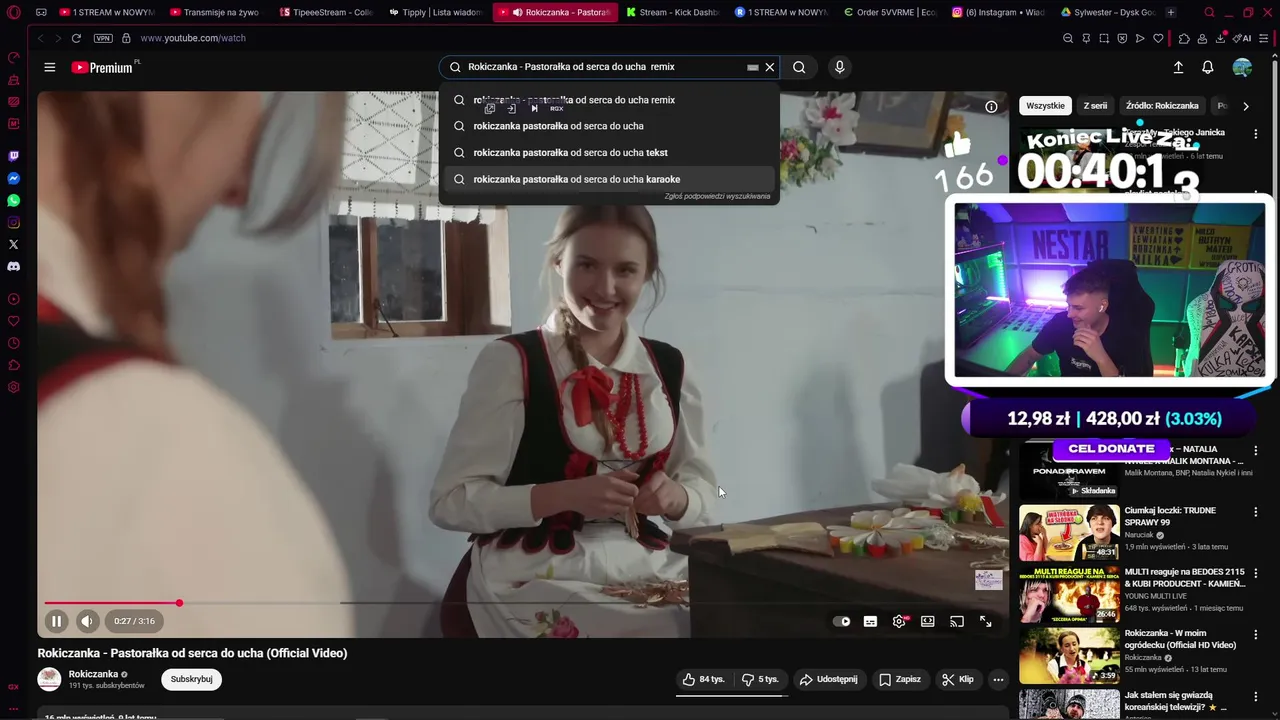Open options for the 'Takiego Janicka' video

[x=1256, y=134]
